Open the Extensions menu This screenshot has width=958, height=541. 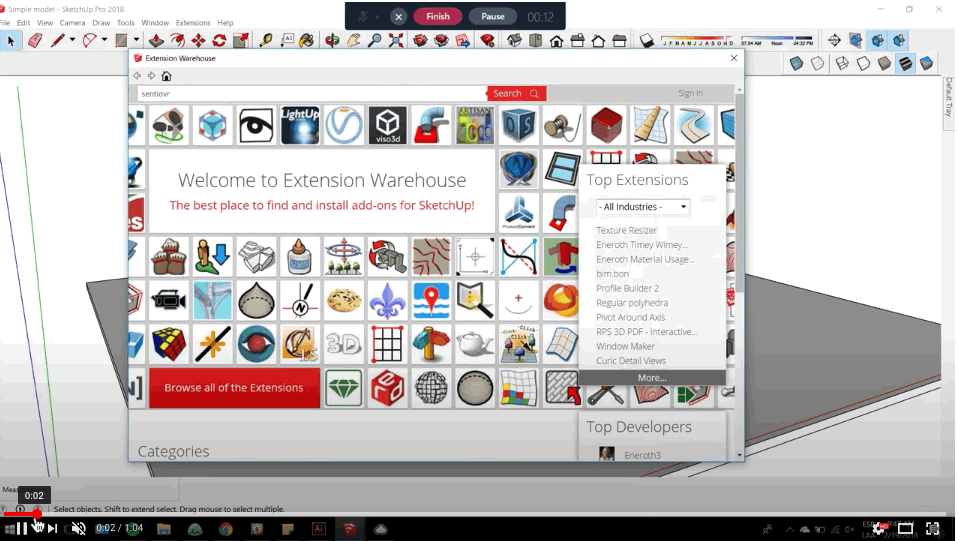coord(192,23)
